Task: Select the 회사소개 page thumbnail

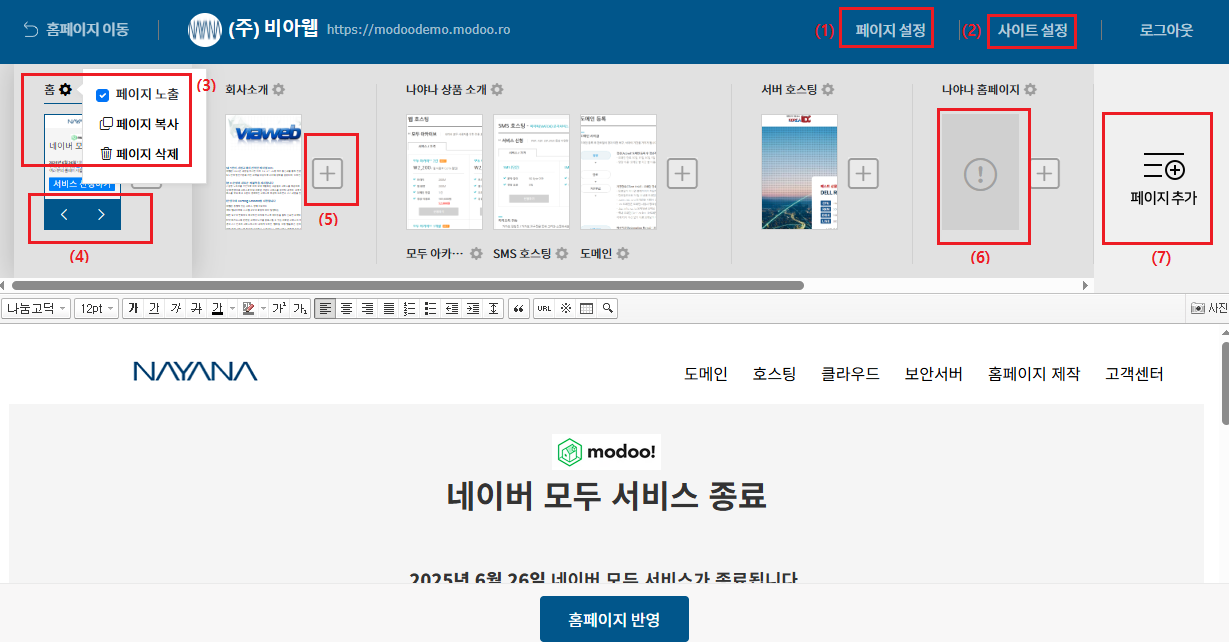Action: (x=264, y=172)
